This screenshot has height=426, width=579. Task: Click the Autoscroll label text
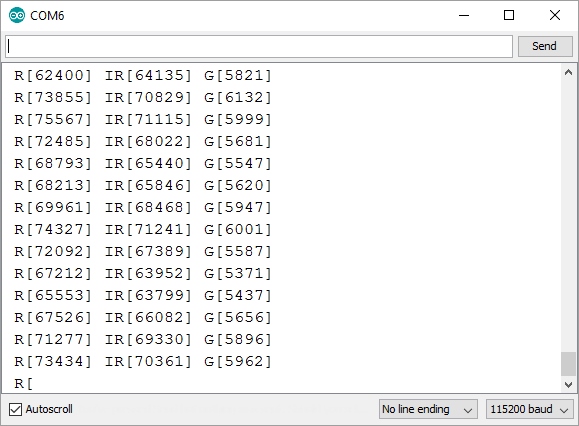tap(49, 409)
